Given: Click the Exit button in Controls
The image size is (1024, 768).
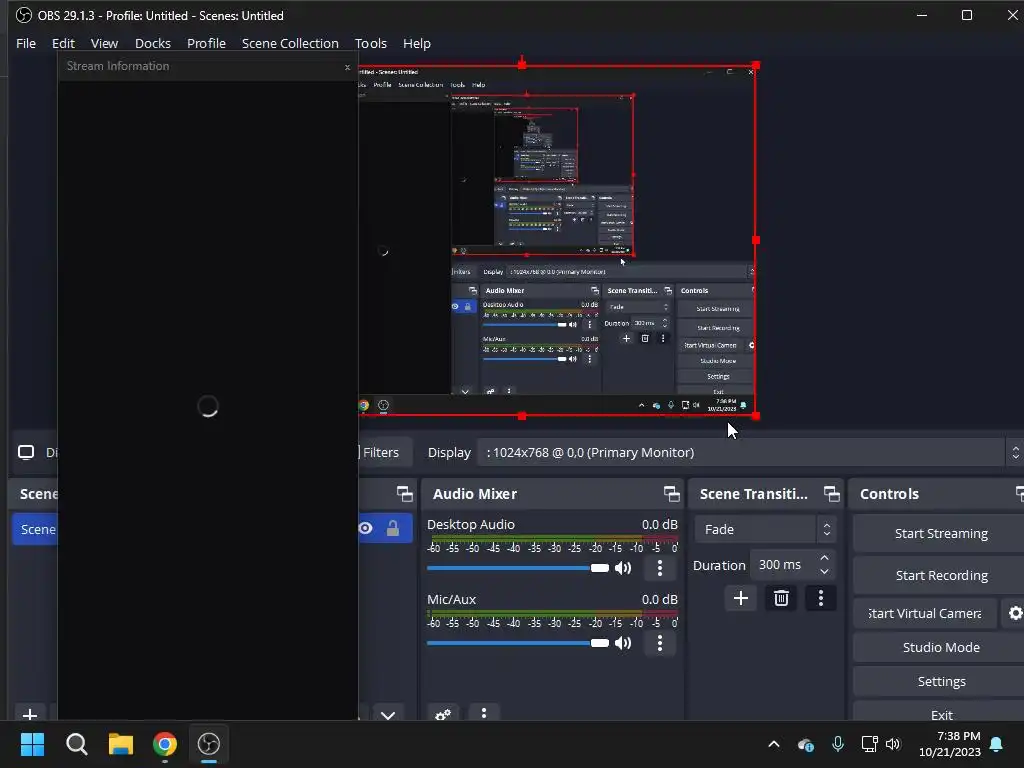Looking at the screenshot, I should (940, 713).
